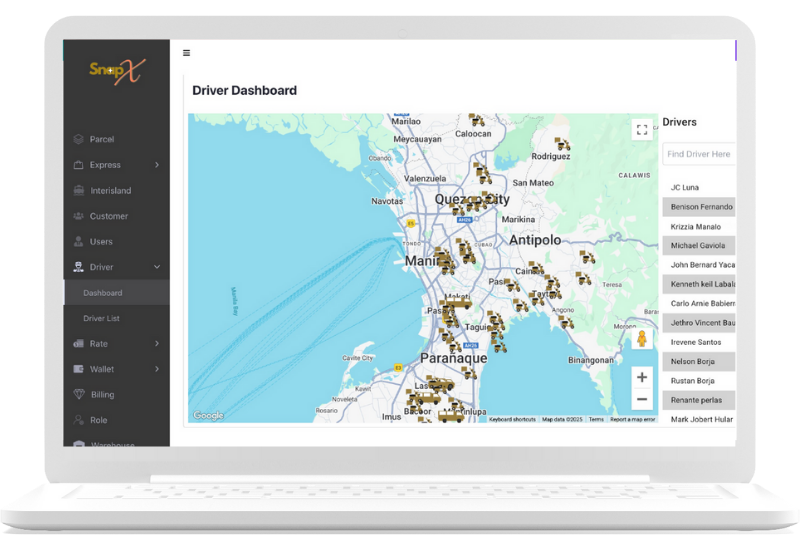Click driver marker south of Parañaque label
Image resolution: width=800 pixels, height=550 pixels.
pyautogui.click(x=469, y=373)
